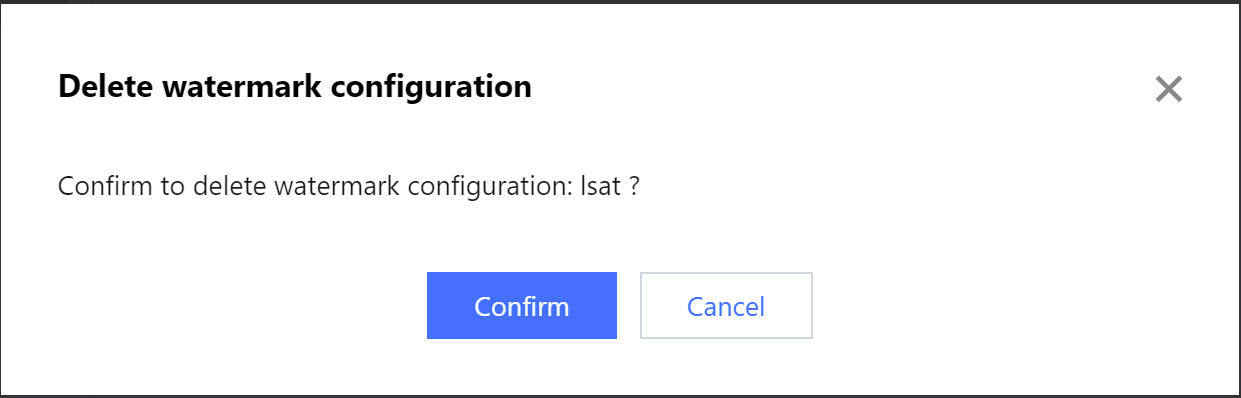Click the gray X icon

(x=1168, y=89)
